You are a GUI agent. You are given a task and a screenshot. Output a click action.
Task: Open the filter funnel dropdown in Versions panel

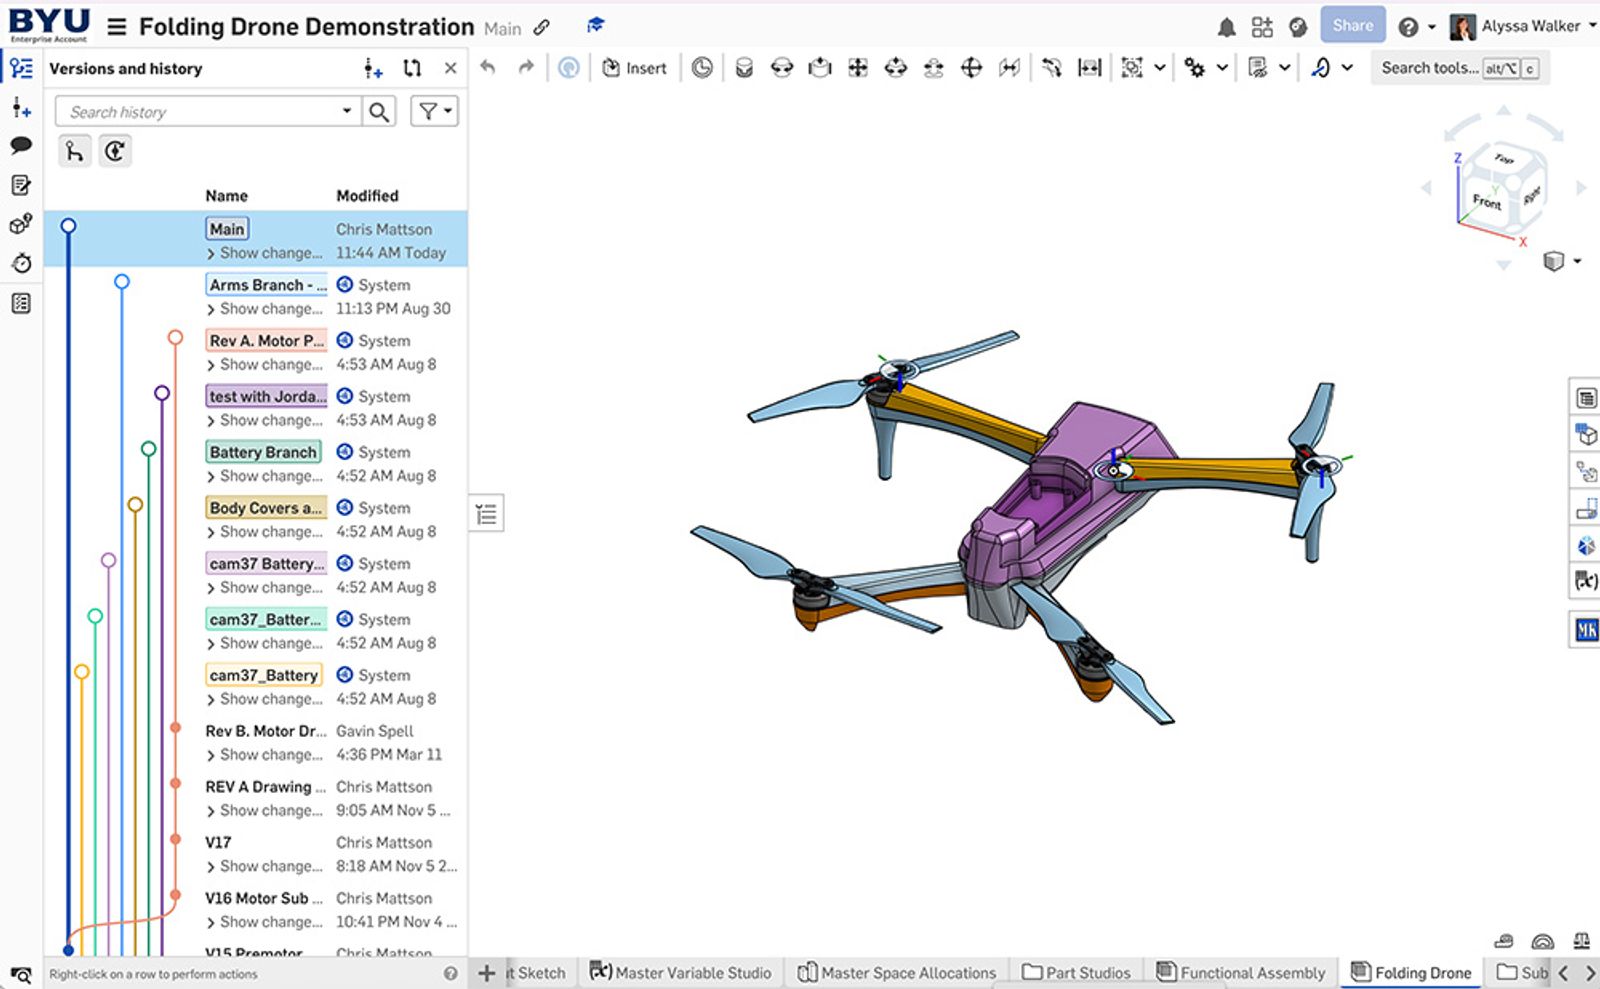click(434, 111)
